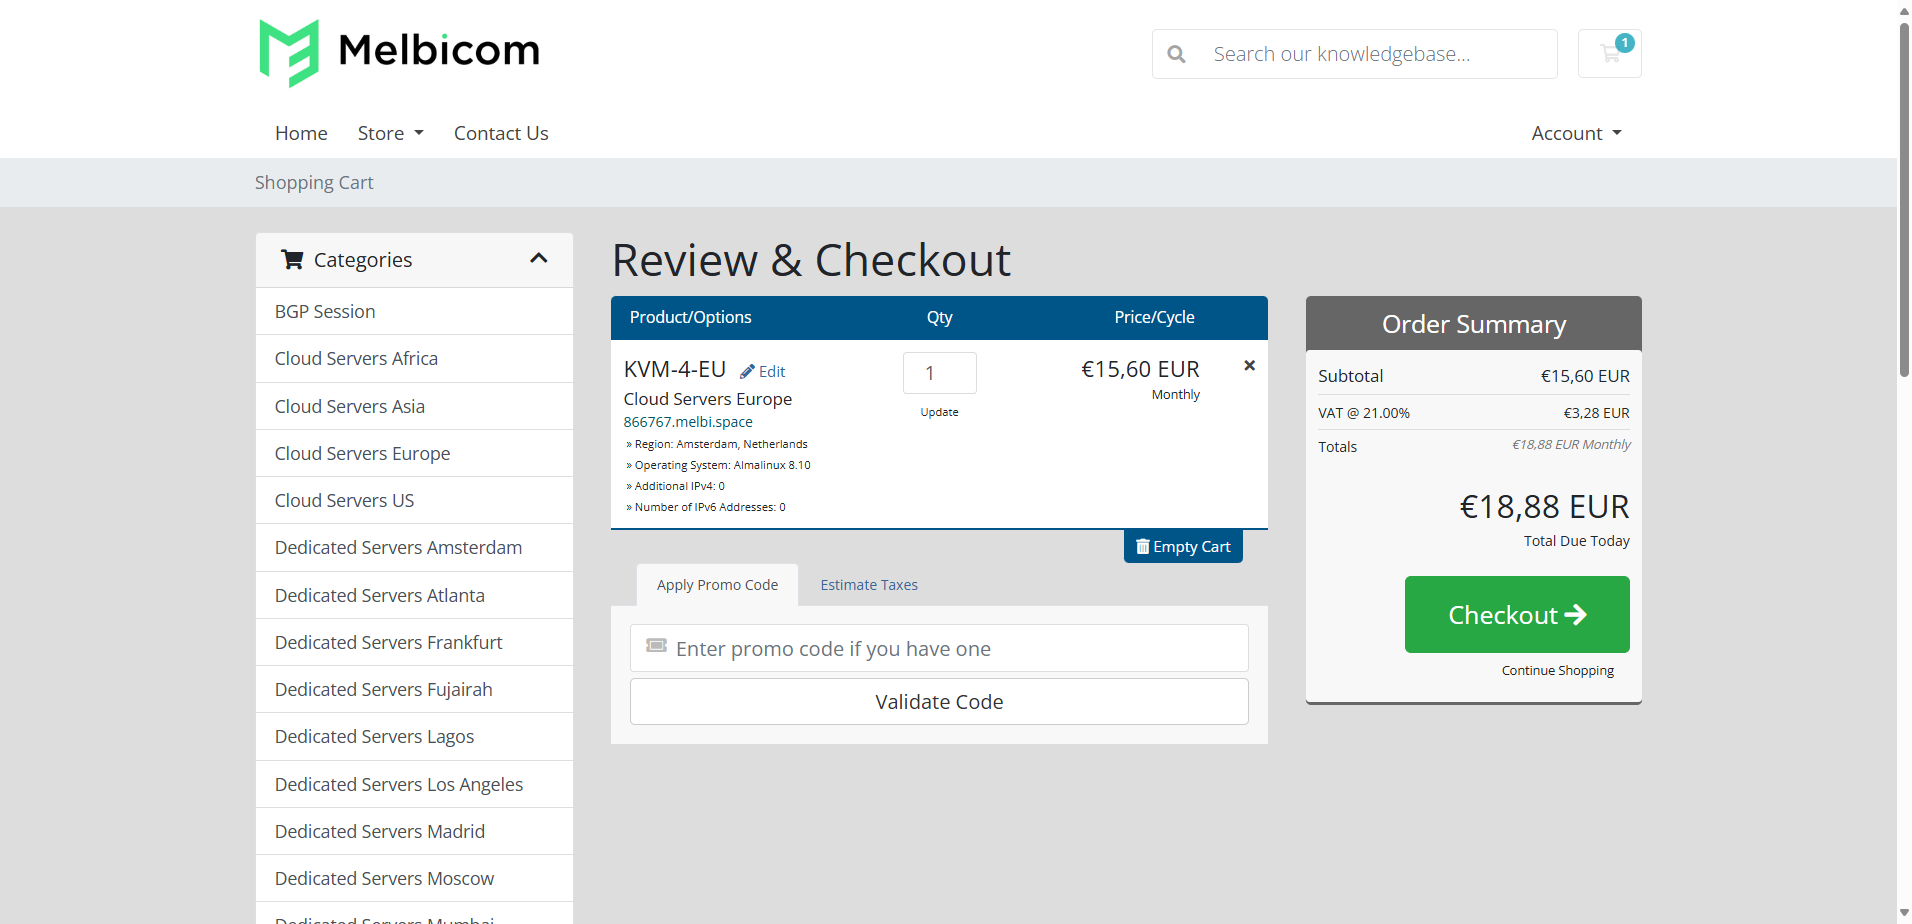Open Dedicated Servers Lagos category

click(414, 737)
